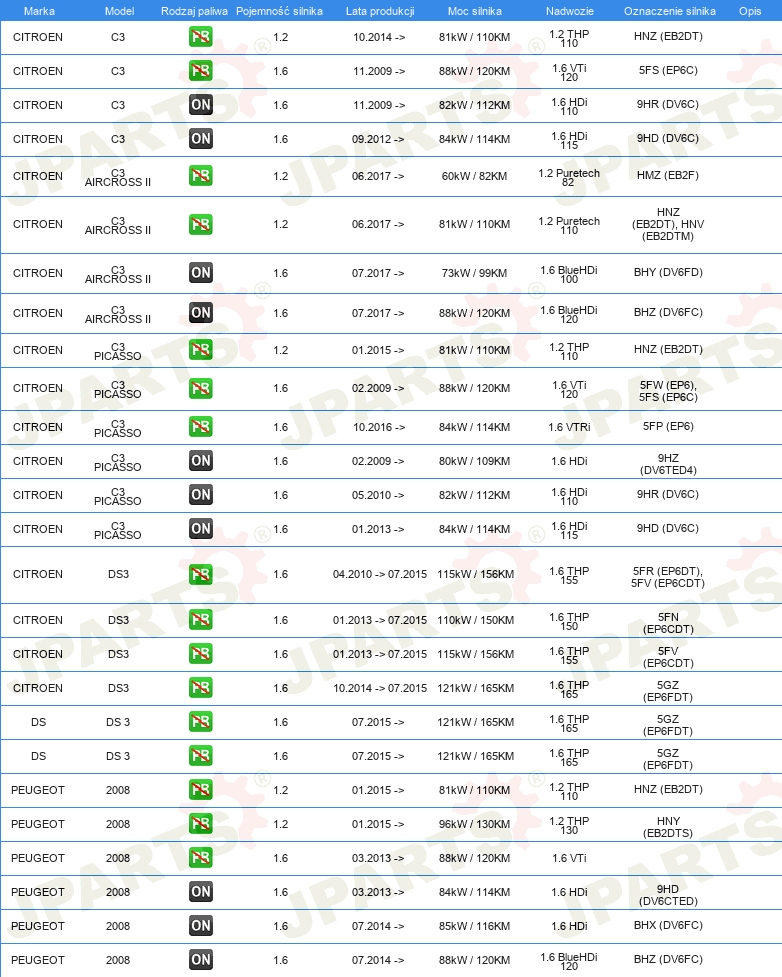The width and height of the screenshot is (782, 977).
Task: Select the cell '85kW / 116KM'
Action: click(474, 926)
